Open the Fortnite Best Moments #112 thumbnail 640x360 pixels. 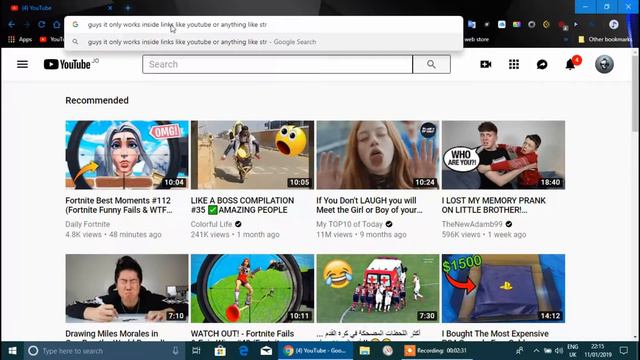point(127,155)
